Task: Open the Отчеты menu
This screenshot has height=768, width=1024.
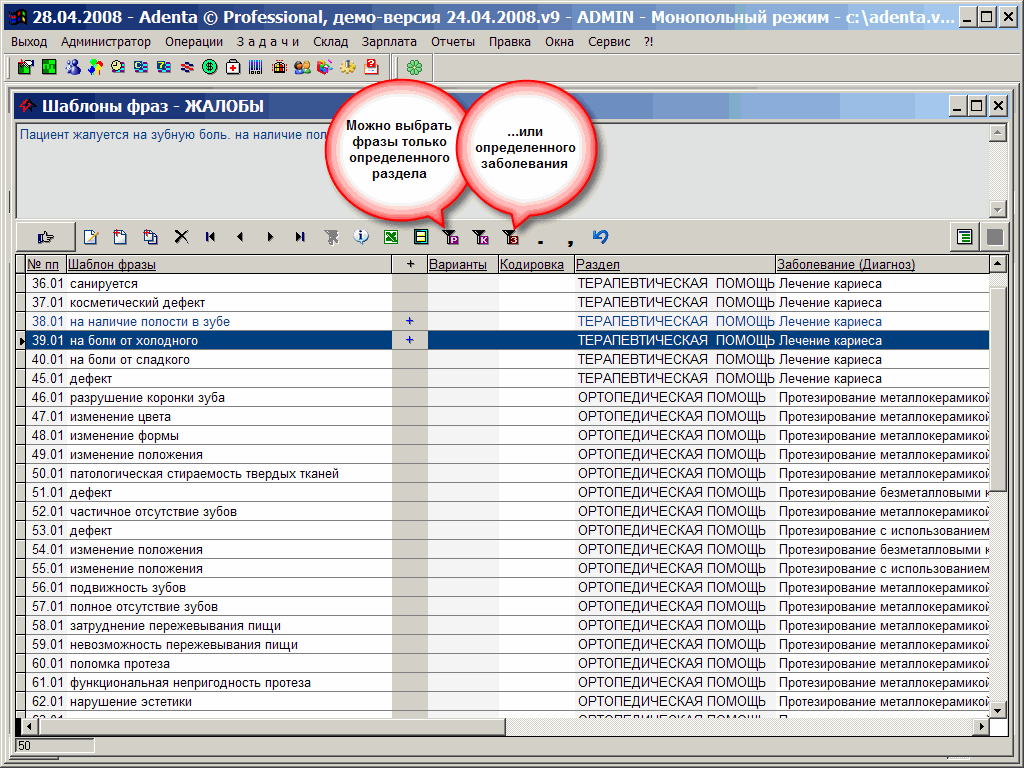Action: [x=453, y=42]
